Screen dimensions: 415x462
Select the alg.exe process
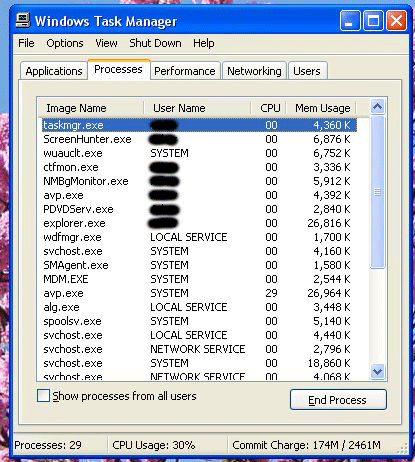coord(199,307)
